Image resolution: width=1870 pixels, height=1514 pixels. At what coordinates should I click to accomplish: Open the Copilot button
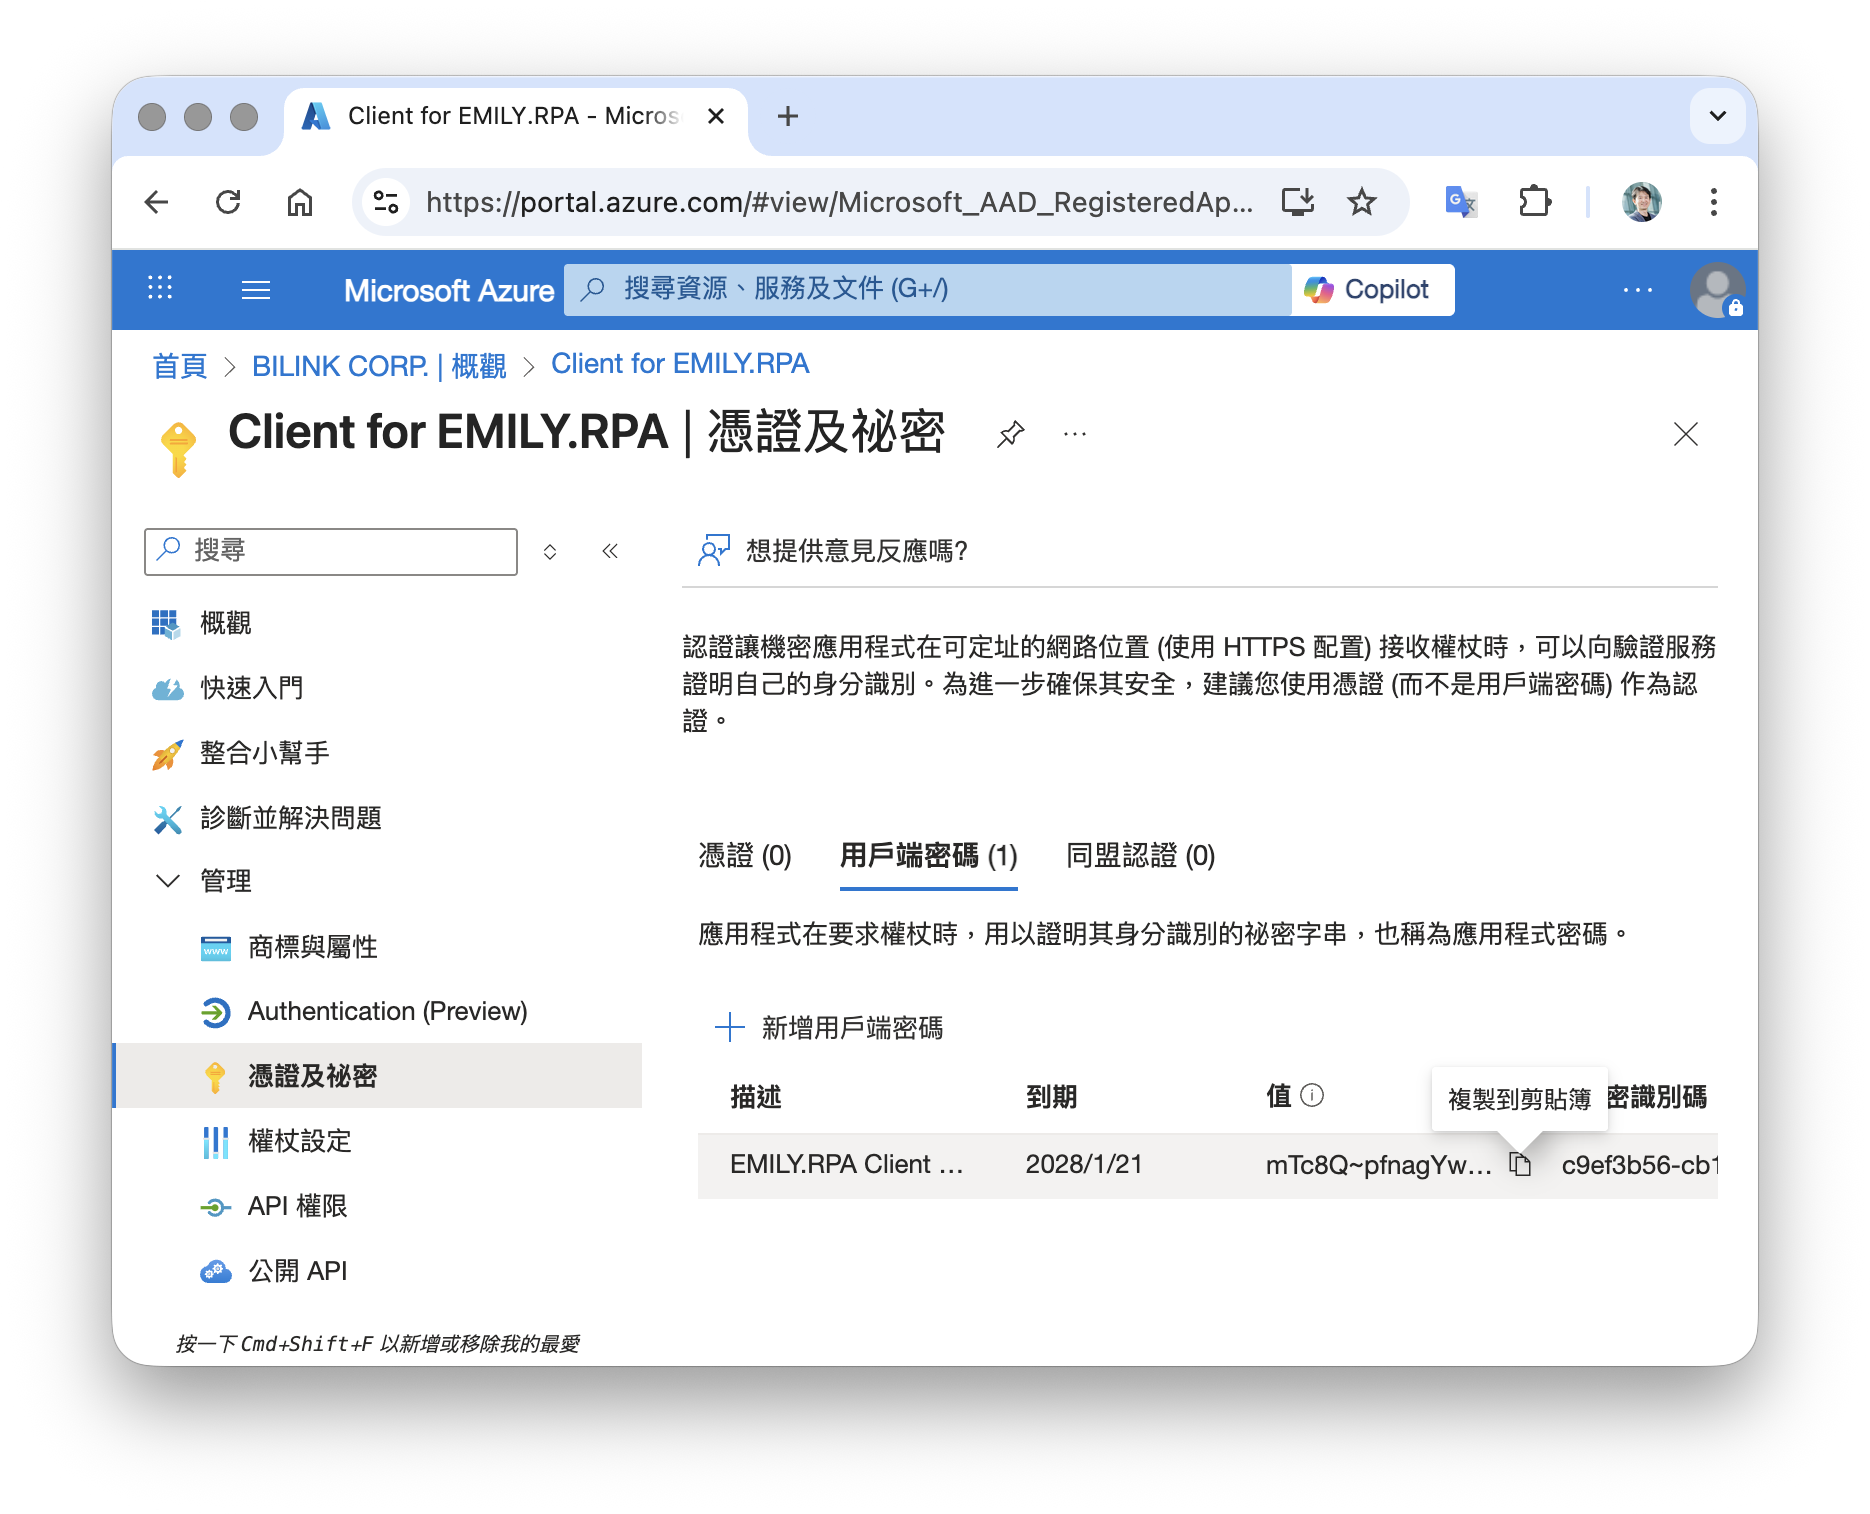1372,290
